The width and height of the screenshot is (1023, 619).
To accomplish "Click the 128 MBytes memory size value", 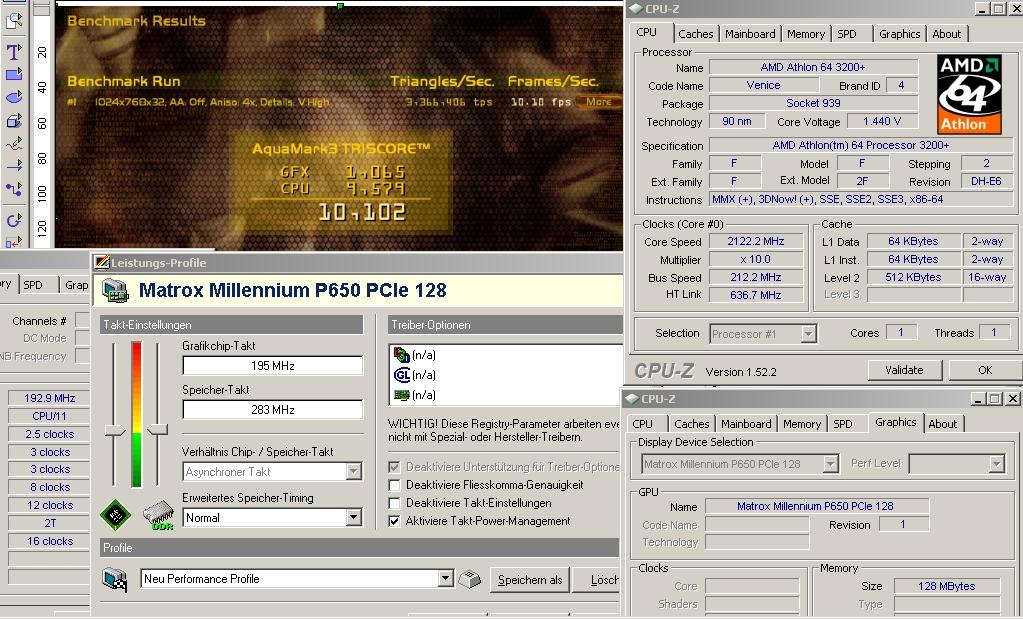I will click(946, 586).
